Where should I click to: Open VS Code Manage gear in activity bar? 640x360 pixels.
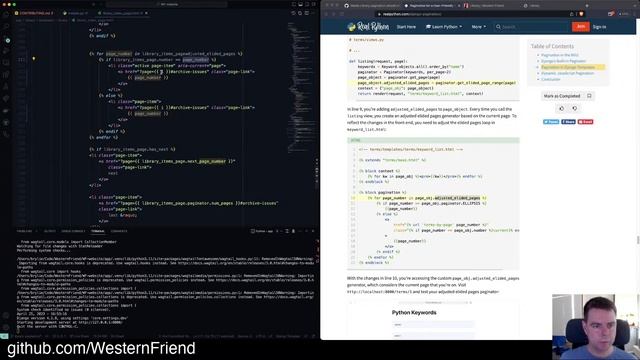(x=6, y=327)
